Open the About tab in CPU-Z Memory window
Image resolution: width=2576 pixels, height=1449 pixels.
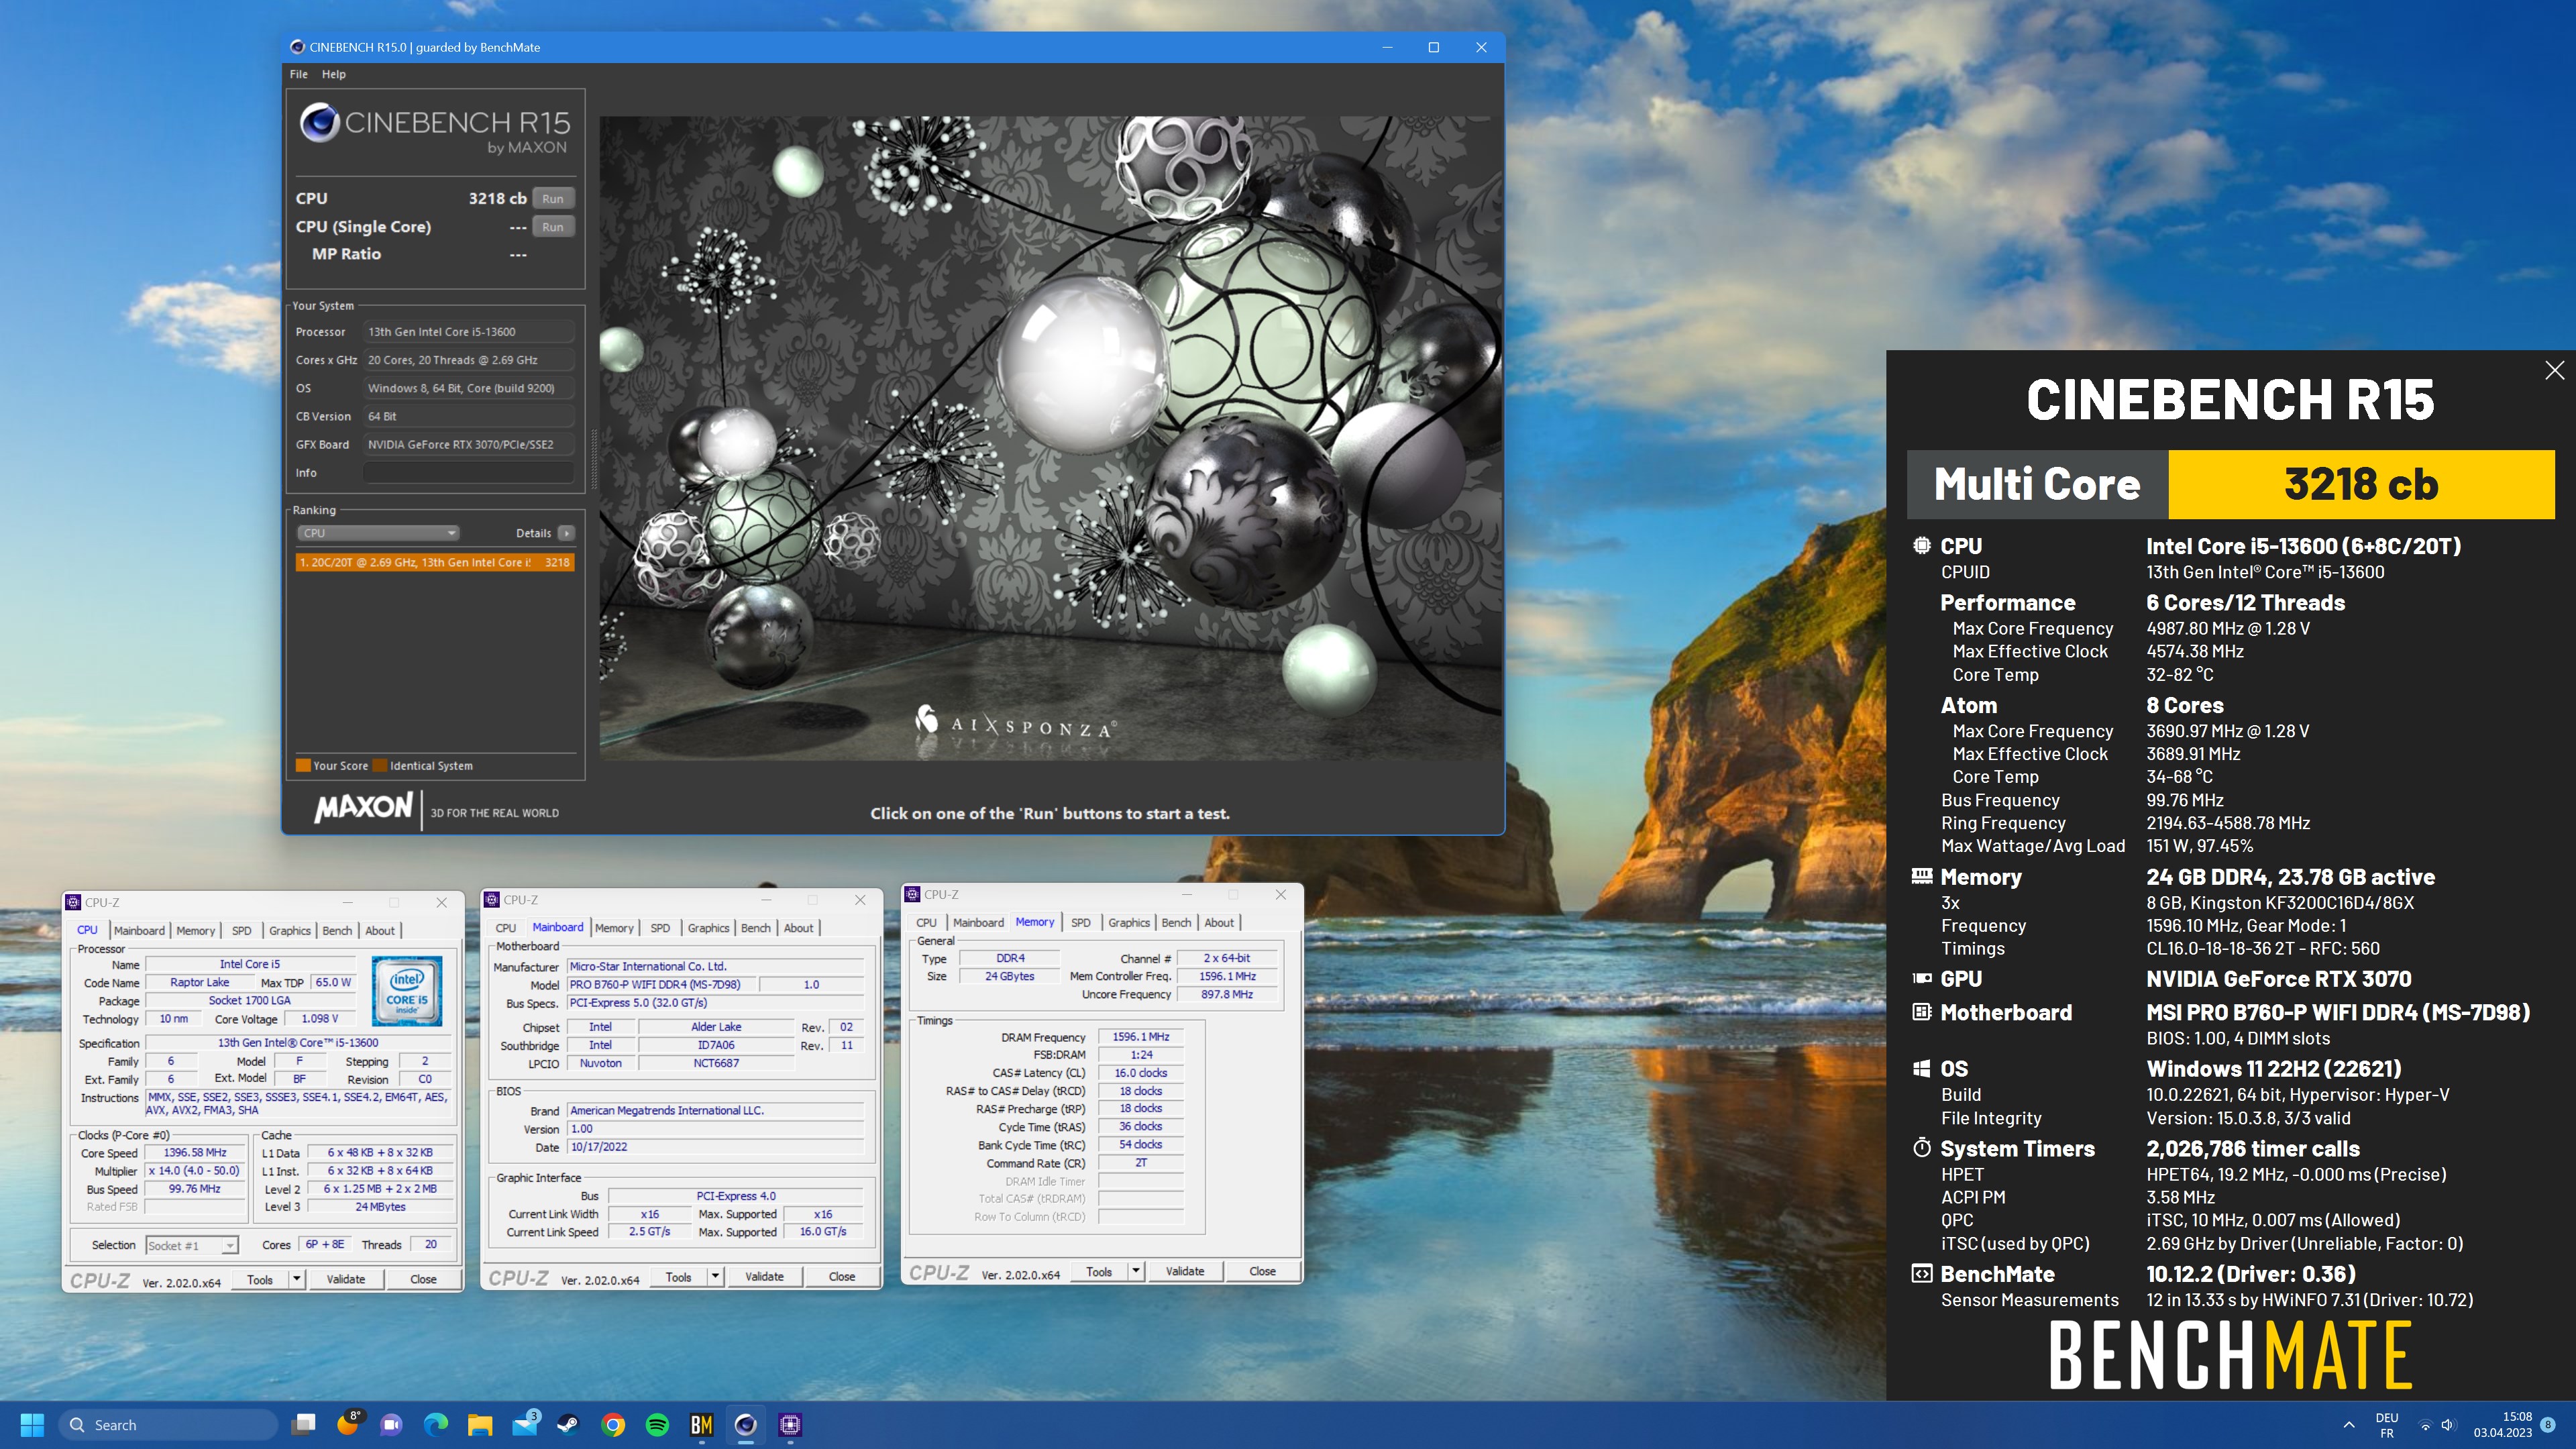pos(1218,922)
